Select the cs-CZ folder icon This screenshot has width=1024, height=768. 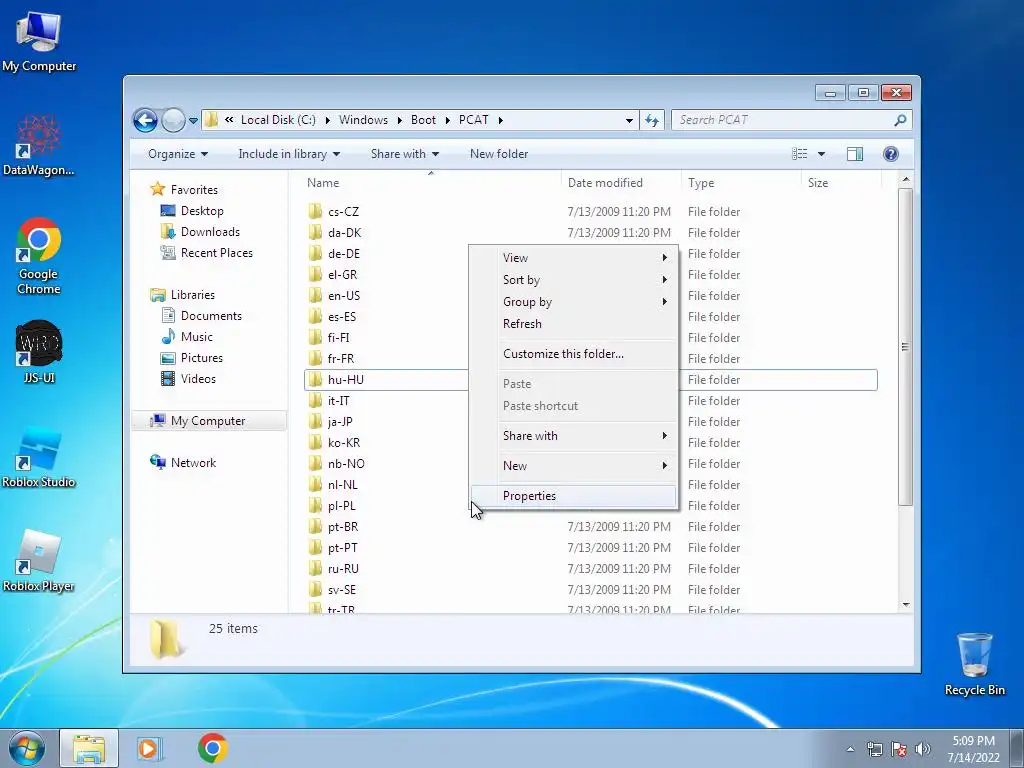[315, 211]
